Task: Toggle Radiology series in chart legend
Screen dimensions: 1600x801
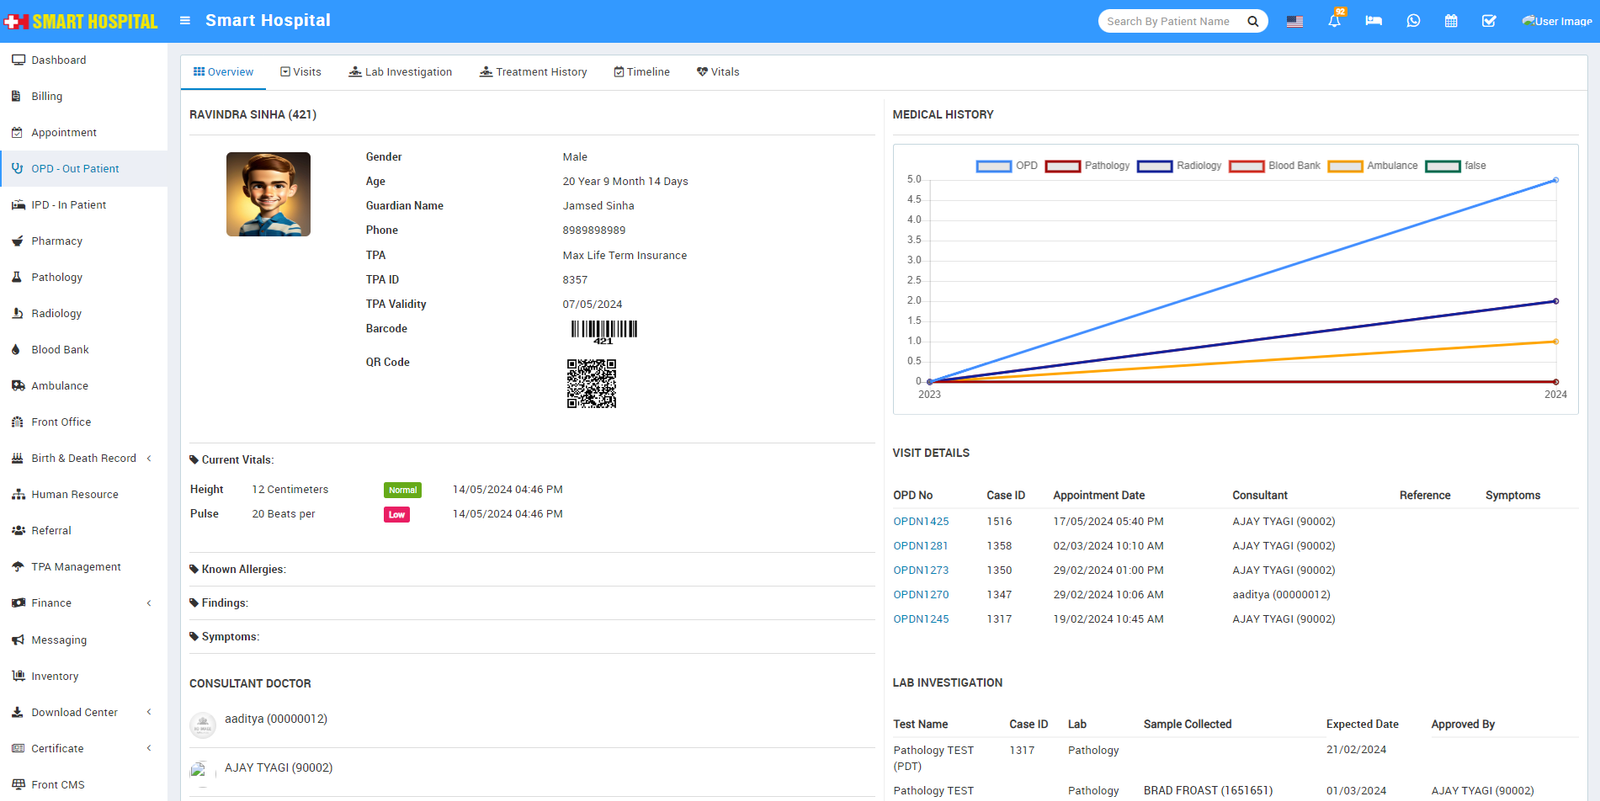Action: [1180, 166]
